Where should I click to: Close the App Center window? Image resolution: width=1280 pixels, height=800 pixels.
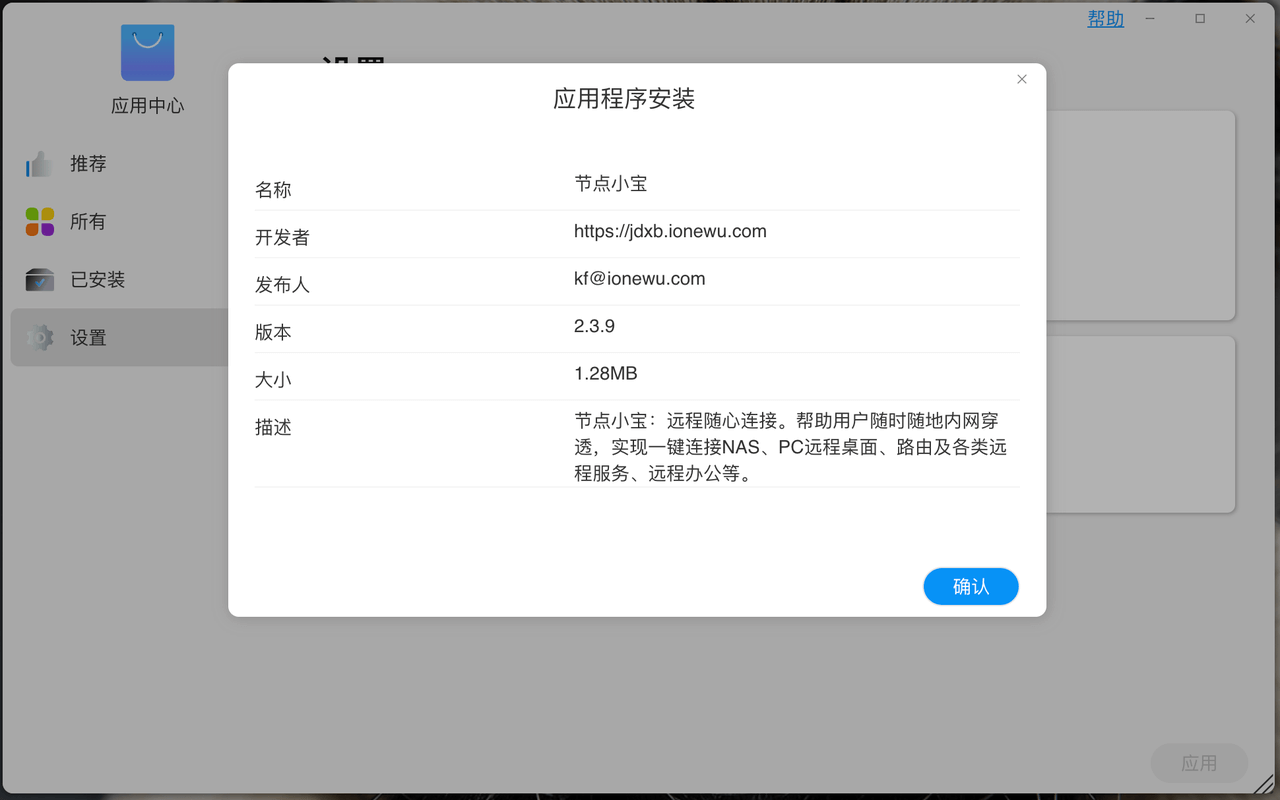tap(1250, 19)
